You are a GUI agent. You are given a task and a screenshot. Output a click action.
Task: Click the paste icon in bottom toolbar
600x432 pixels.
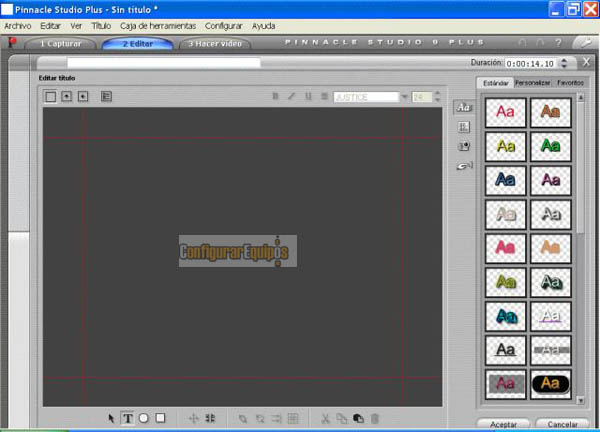tap(358, 419)
